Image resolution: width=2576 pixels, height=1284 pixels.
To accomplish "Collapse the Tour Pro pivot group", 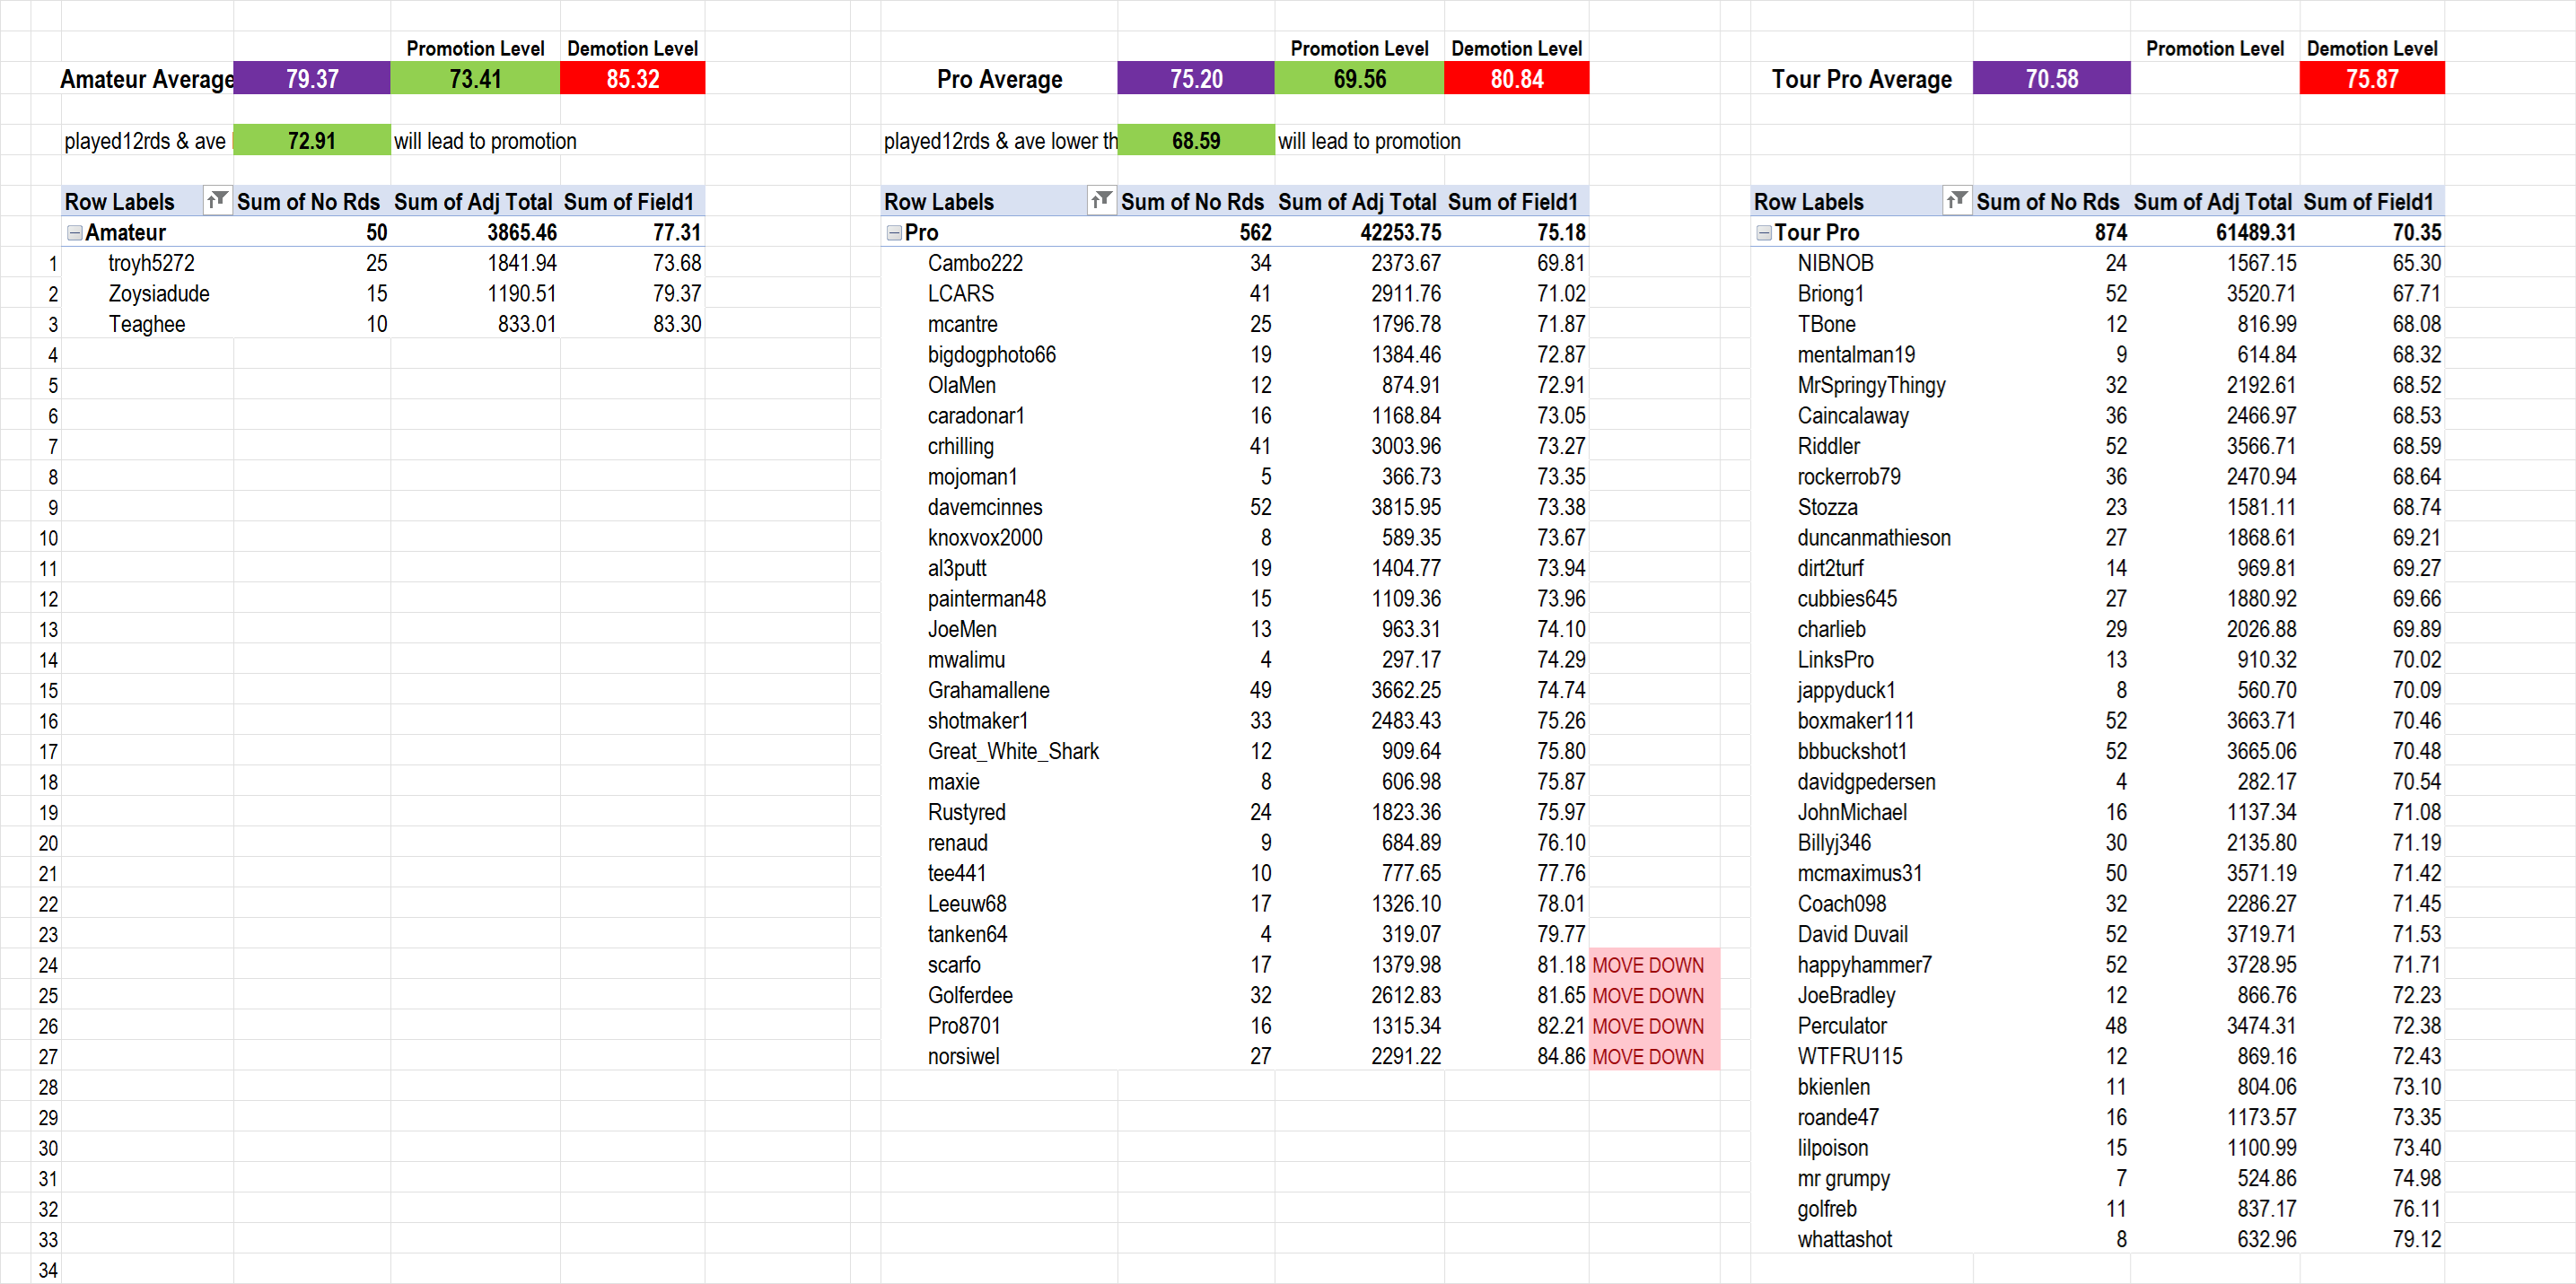I will [1764, 233].
